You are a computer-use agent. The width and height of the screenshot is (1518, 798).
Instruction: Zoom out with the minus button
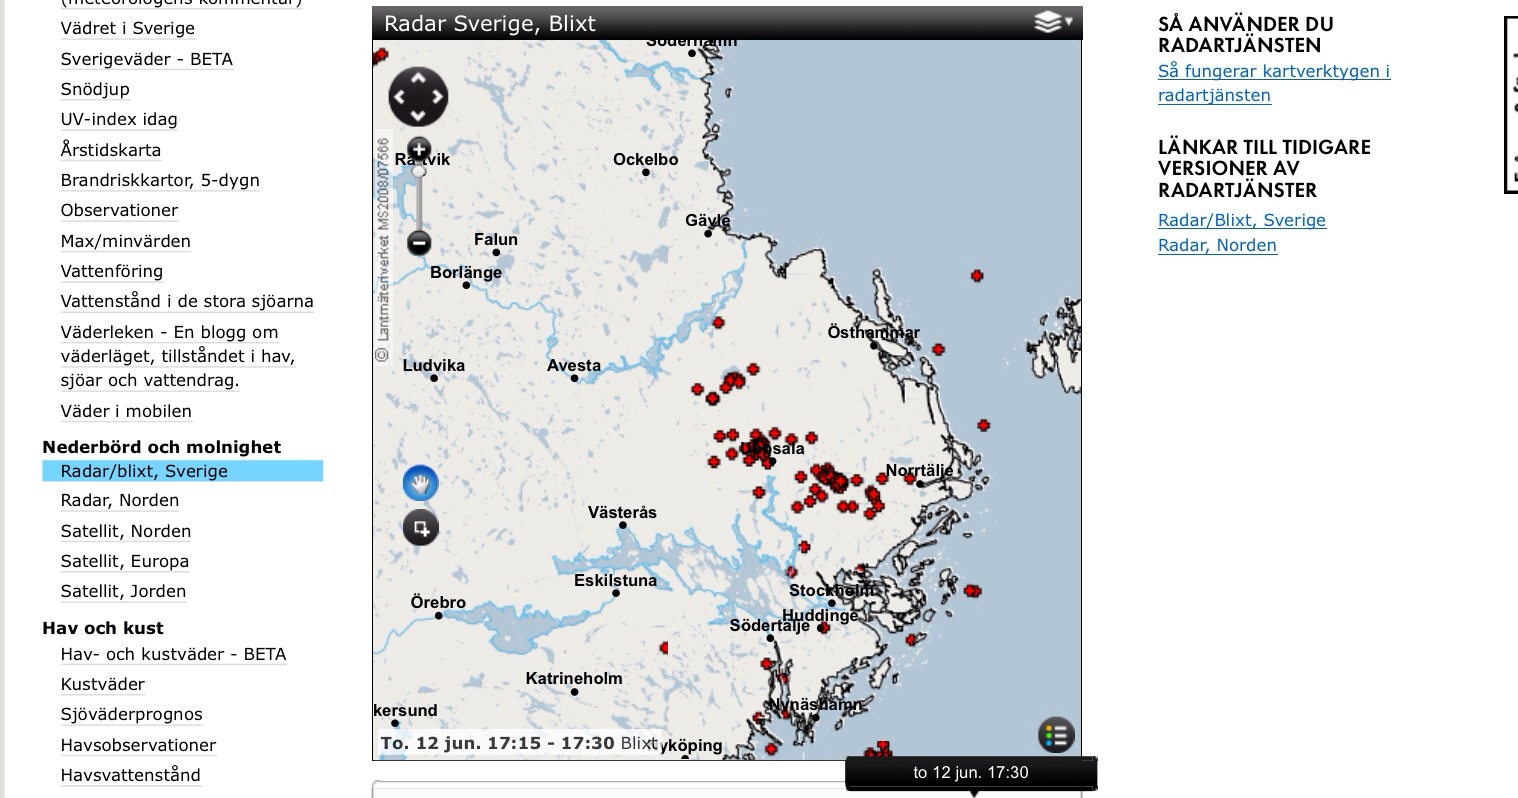coord(419,242)
